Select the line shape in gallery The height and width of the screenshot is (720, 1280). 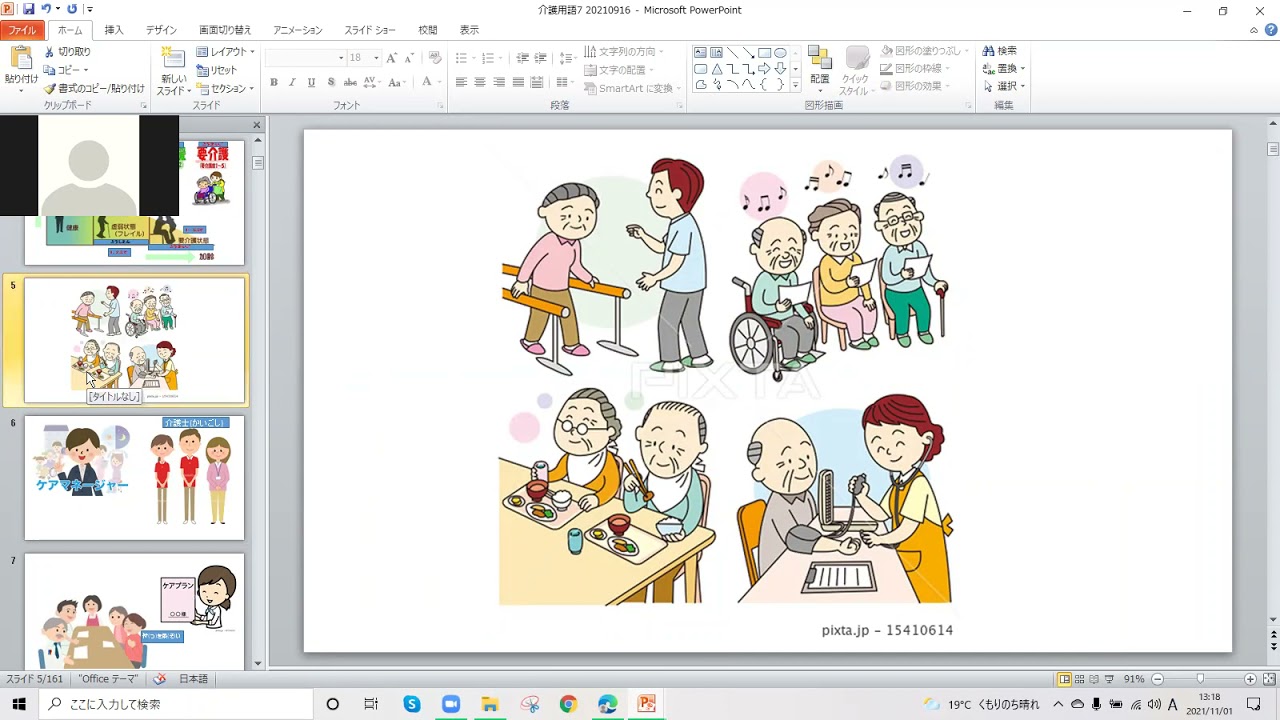pyautogui.click(x=732, y=53)
